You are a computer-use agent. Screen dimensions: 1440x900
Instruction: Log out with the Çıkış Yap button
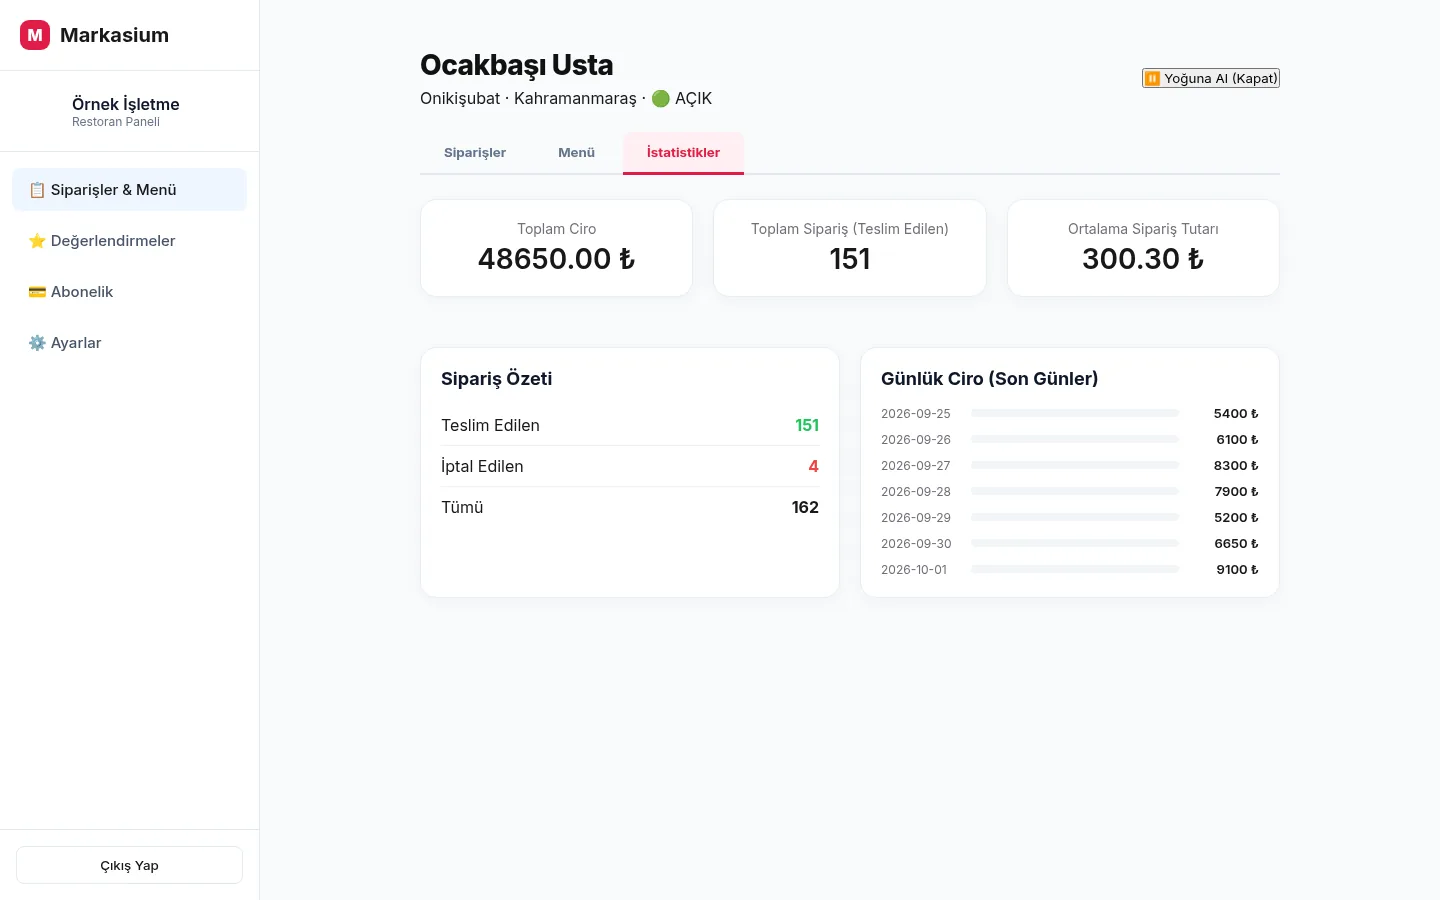[129, 865]
